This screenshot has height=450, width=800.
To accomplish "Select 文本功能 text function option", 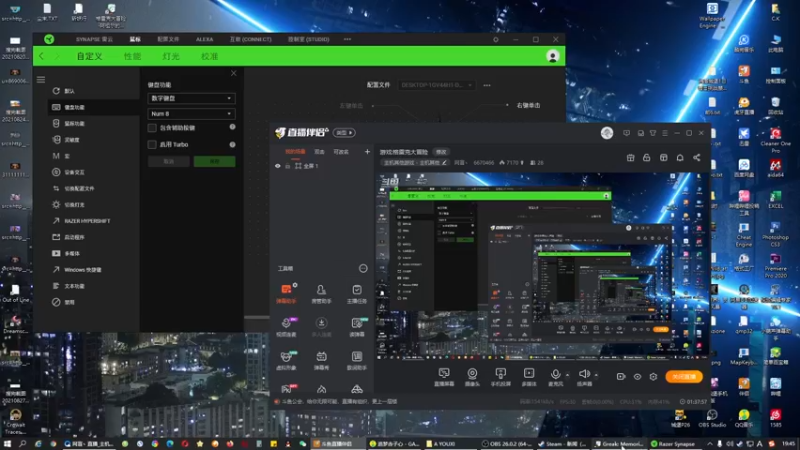I will (x=74, y=286).
